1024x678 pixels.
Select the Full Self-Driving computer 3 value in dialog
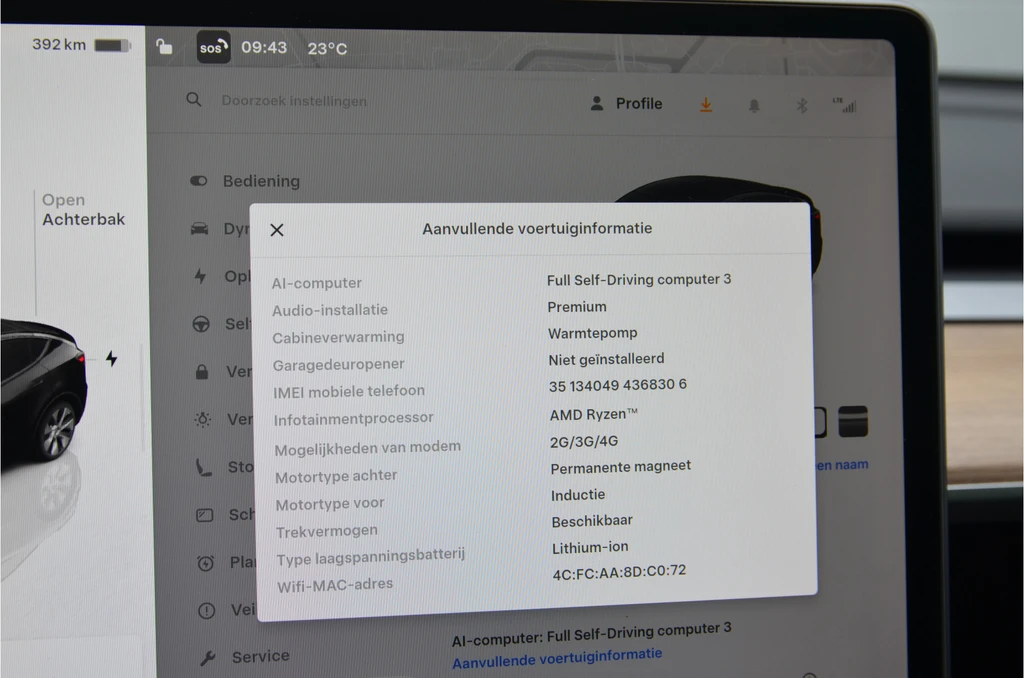click(x=639, y=280)
